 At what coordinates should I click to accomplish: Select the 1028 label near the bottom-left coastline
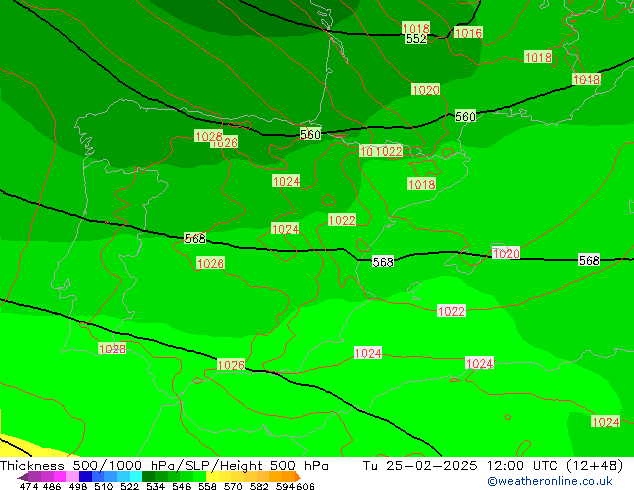[x=112, y=348]
